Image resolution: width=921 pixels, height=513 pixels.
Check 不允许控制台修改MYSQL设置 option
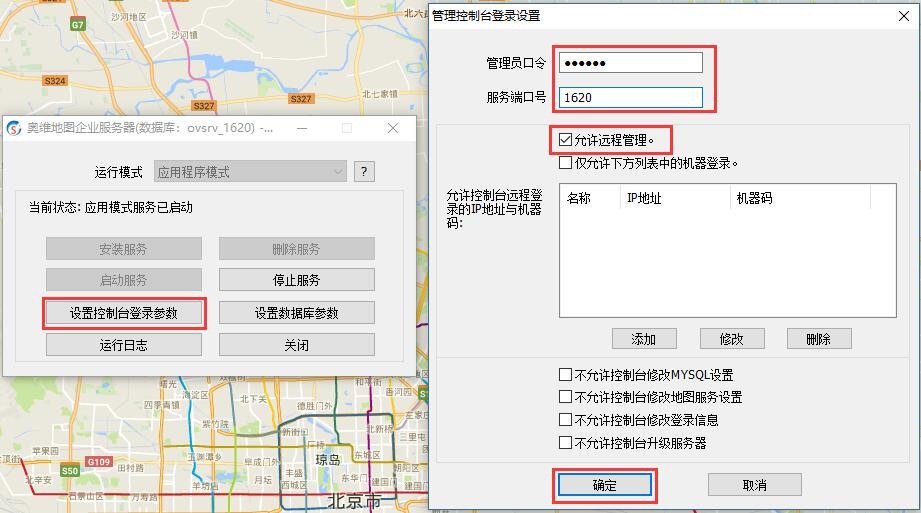click(x=566, y=375)
